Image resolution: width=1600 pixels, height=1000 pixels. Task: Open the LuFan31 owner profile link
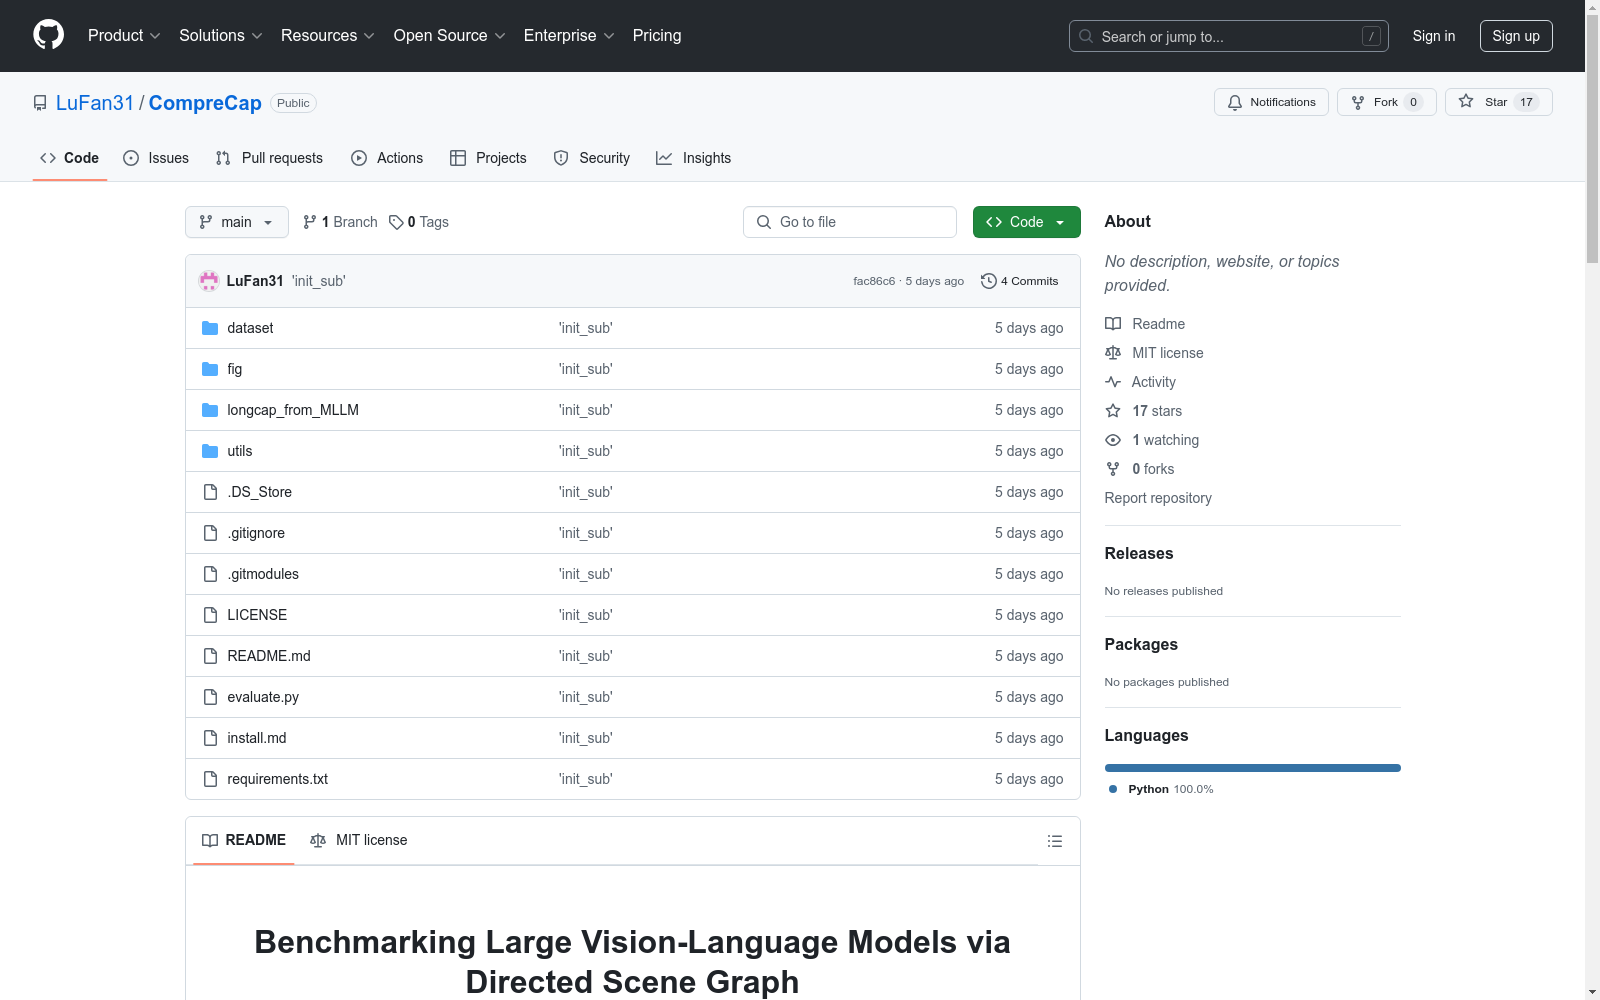tap(95, 103)
